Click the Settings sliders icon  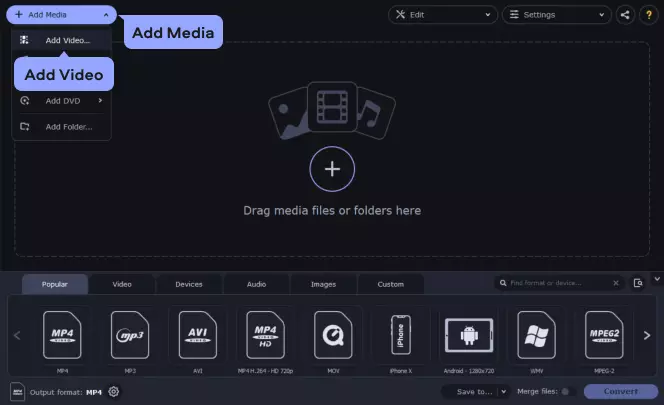pyautogui.click(x=514, y=15)
